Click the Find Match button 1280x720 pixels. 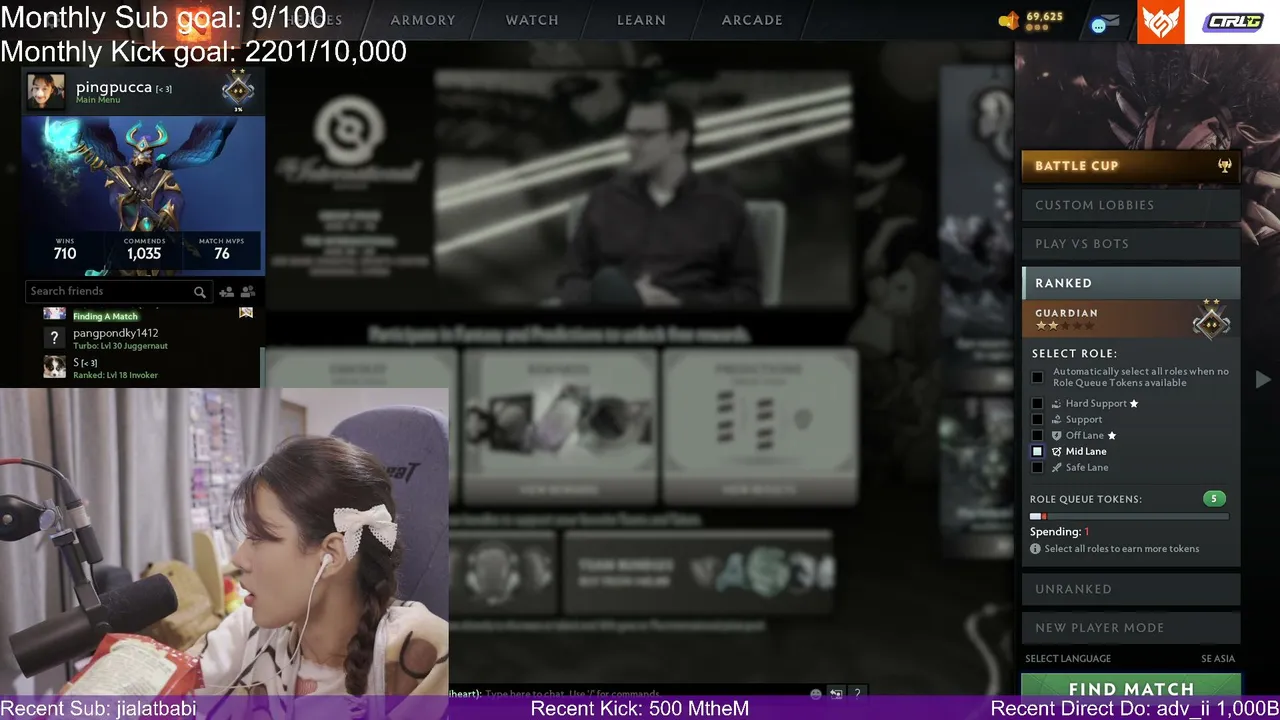coord(1131,688)
